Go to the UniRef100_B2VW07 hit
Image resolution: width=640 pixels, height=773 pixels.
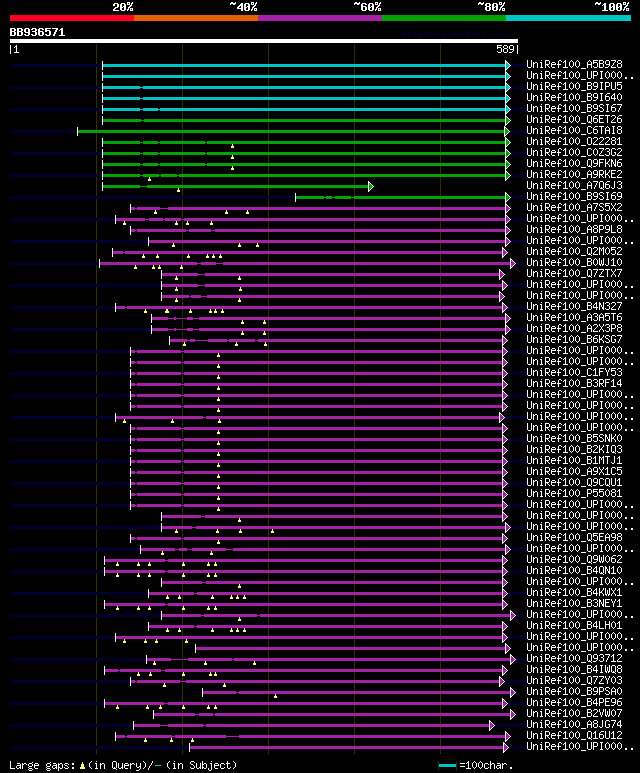[574, 713]
